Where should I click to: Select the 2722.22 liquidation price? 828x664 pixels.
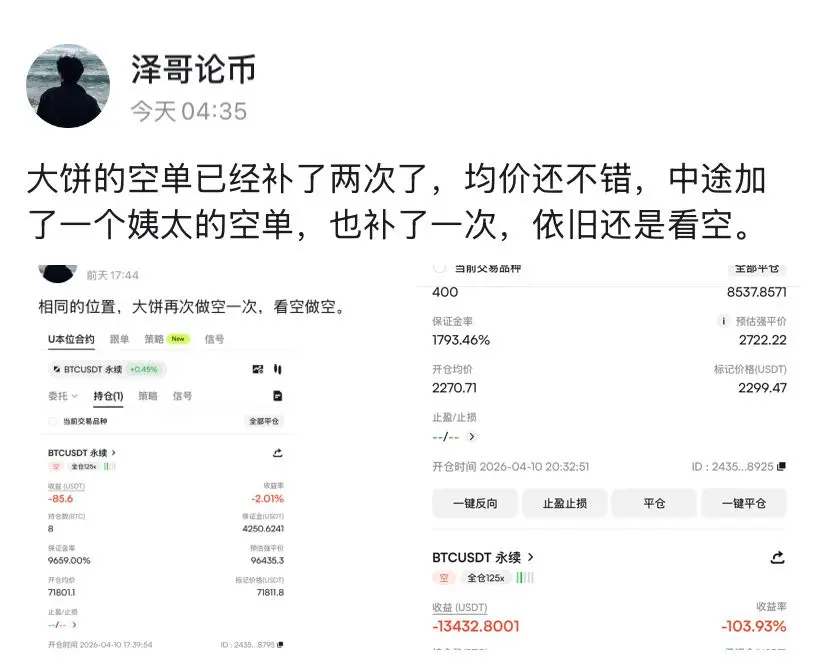click(x=763, y=340)
